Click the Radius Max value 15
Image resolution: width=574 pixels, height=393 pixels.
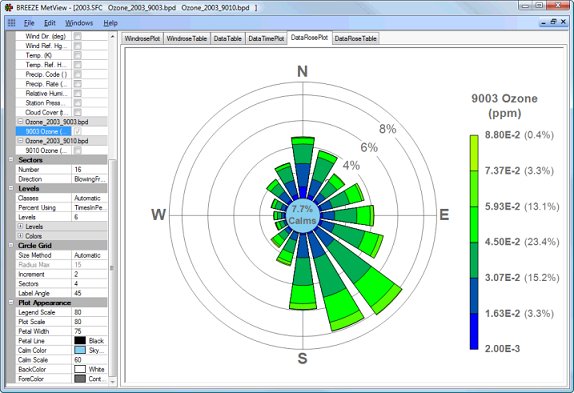tap(90, 265)
